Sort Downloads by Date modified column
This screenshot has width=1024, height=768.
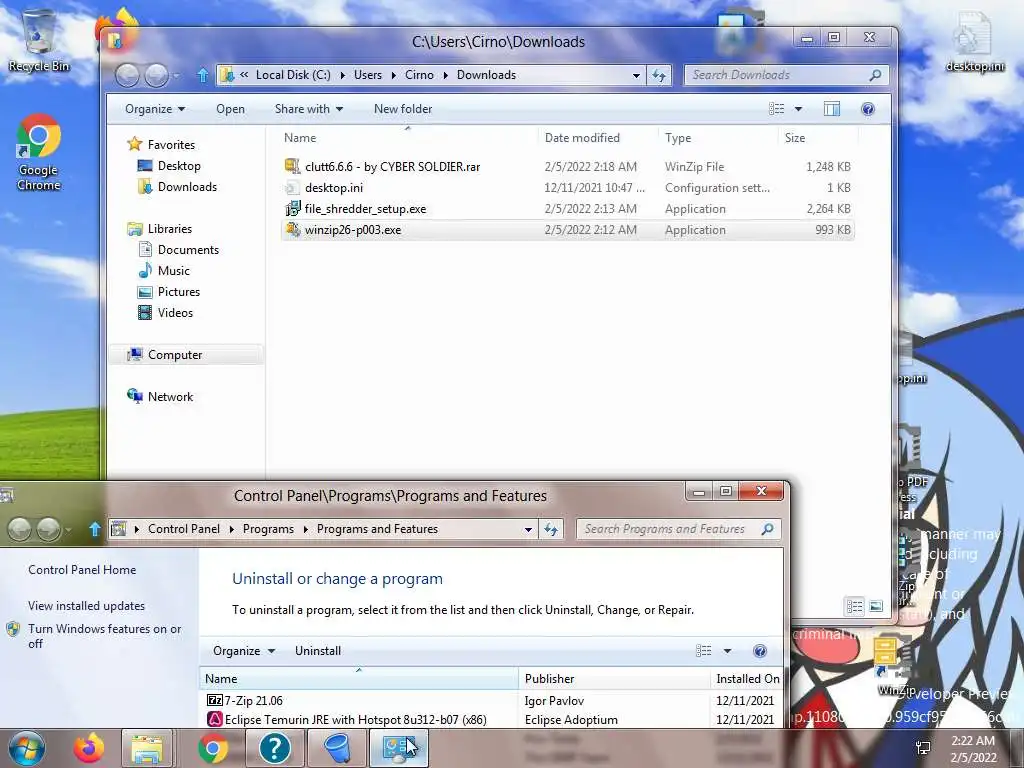click(598, 138)
